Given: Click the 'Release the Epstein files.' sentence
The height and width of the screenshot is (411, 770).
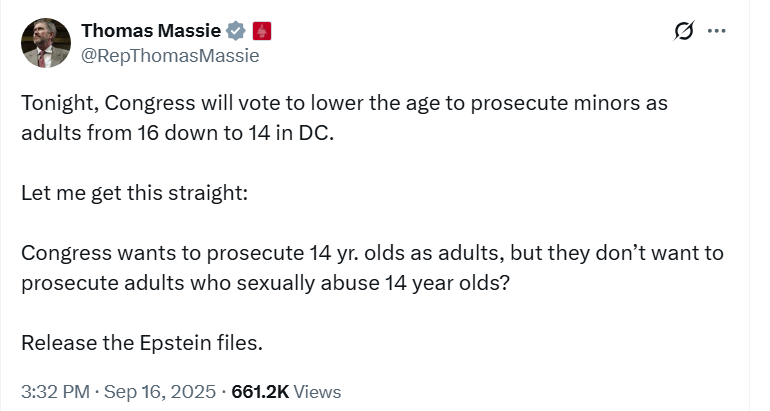Looking at the screenshot, I should tap(142, 343).
